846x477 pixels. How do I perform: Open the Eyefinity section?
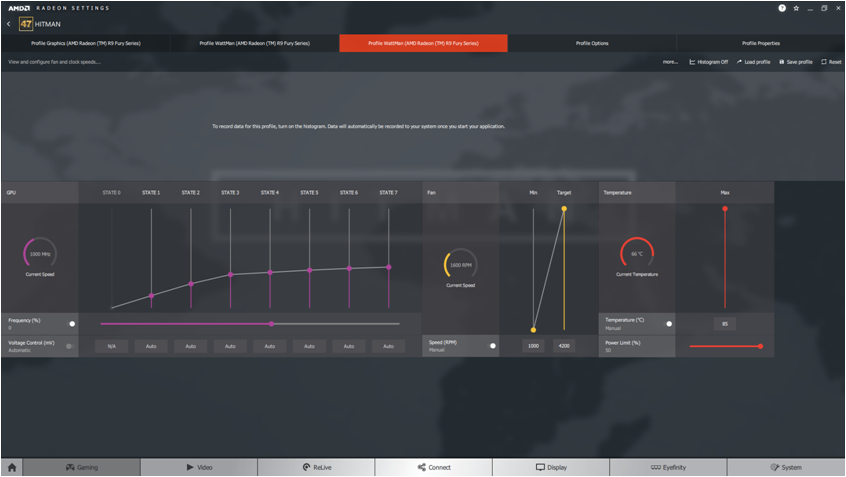tap(668, 467)
